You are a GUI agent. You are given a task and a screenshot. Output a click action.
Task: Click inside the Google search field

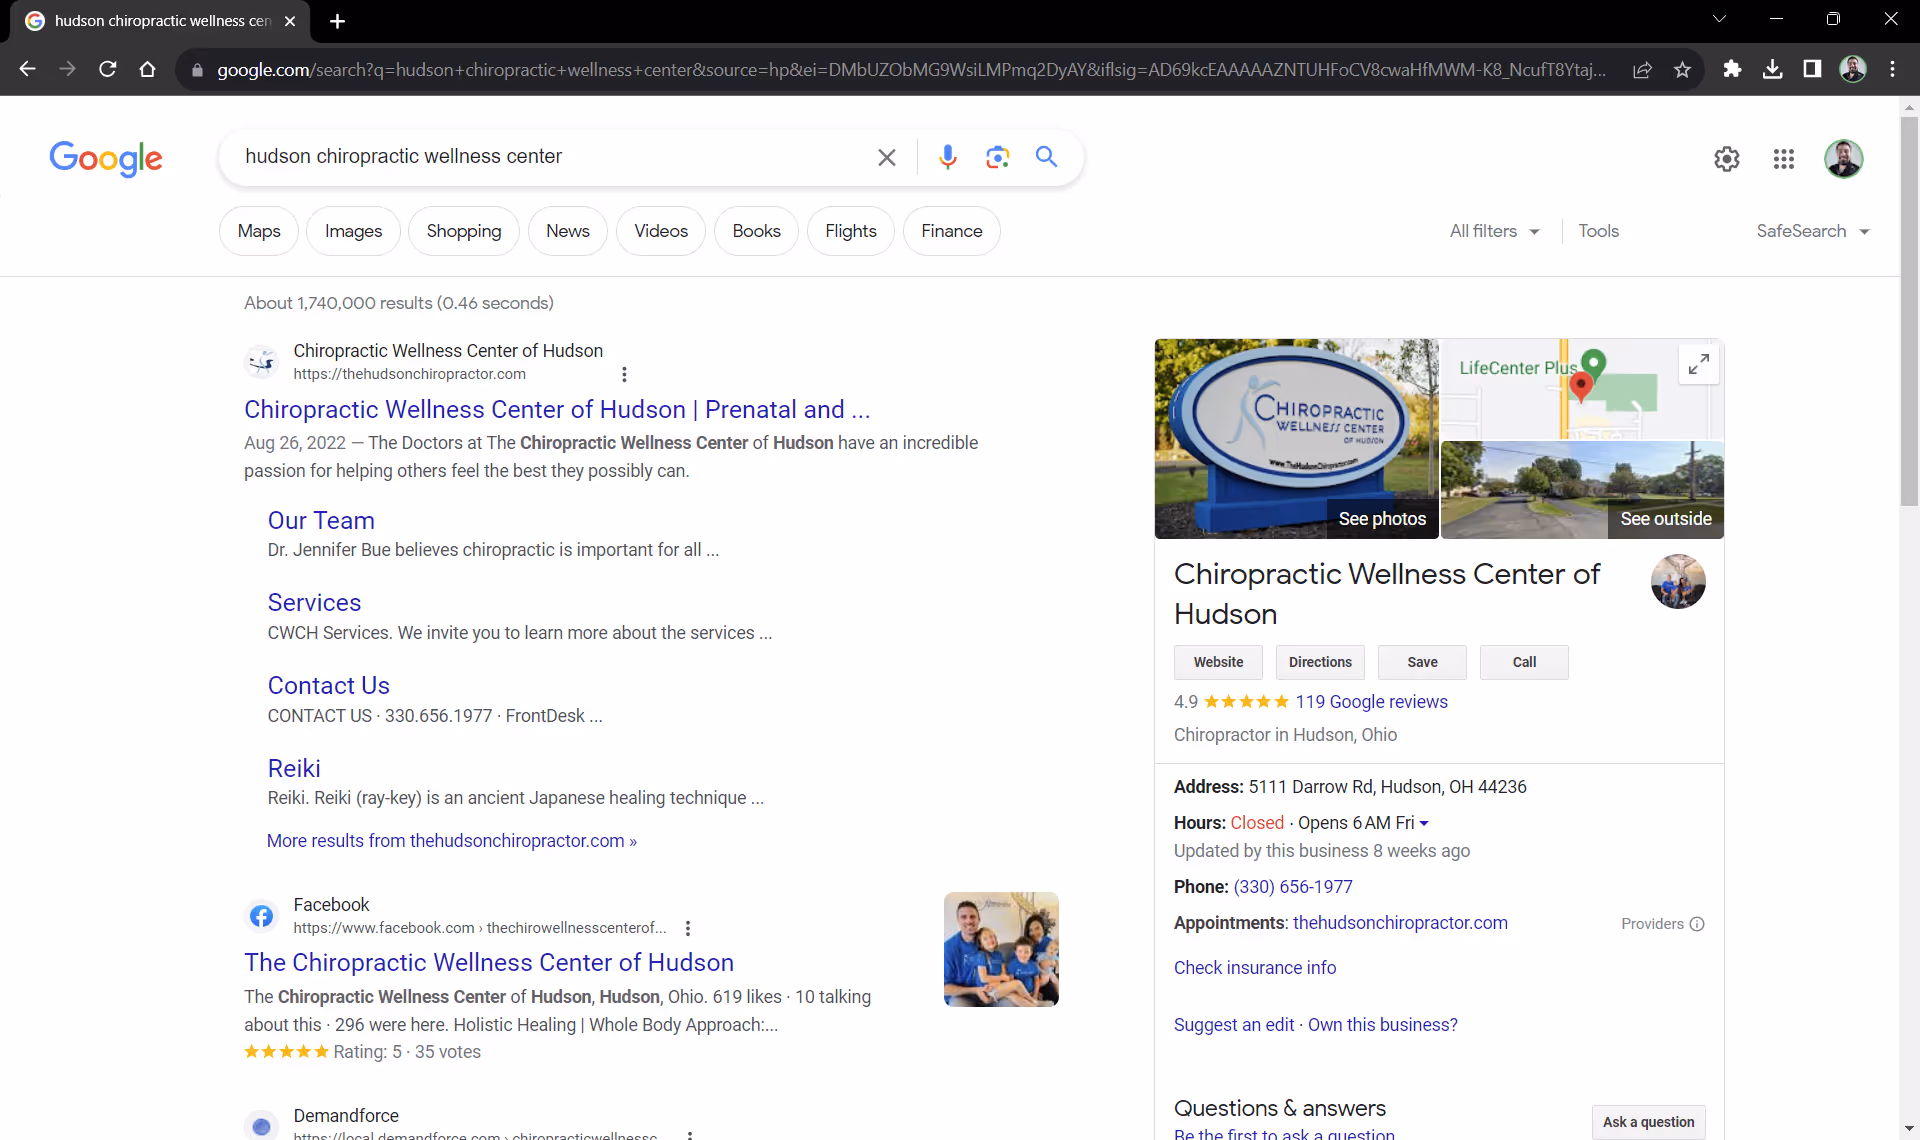coord(550,157)
